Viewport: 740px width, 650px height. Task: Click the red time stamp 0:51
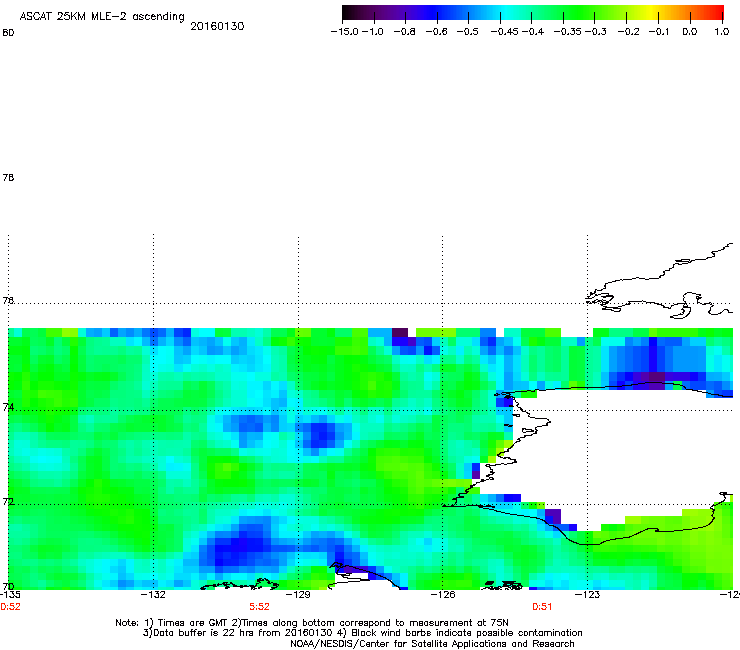pyautogui.click(x=542, y=607)
